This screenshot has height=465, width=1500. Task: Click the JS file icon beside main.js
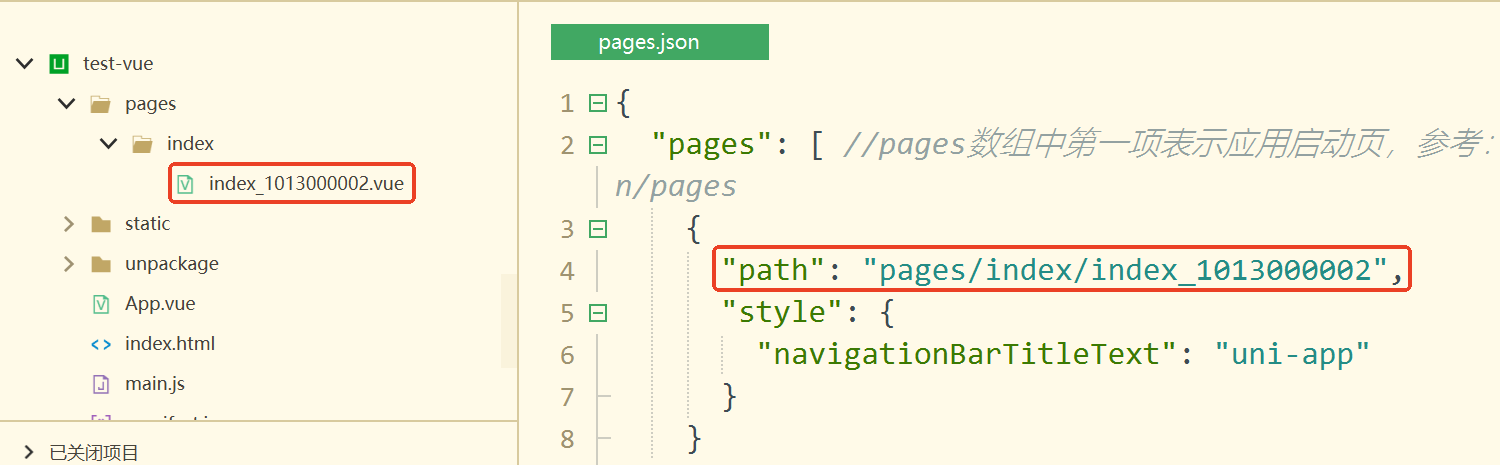[100, 384]
